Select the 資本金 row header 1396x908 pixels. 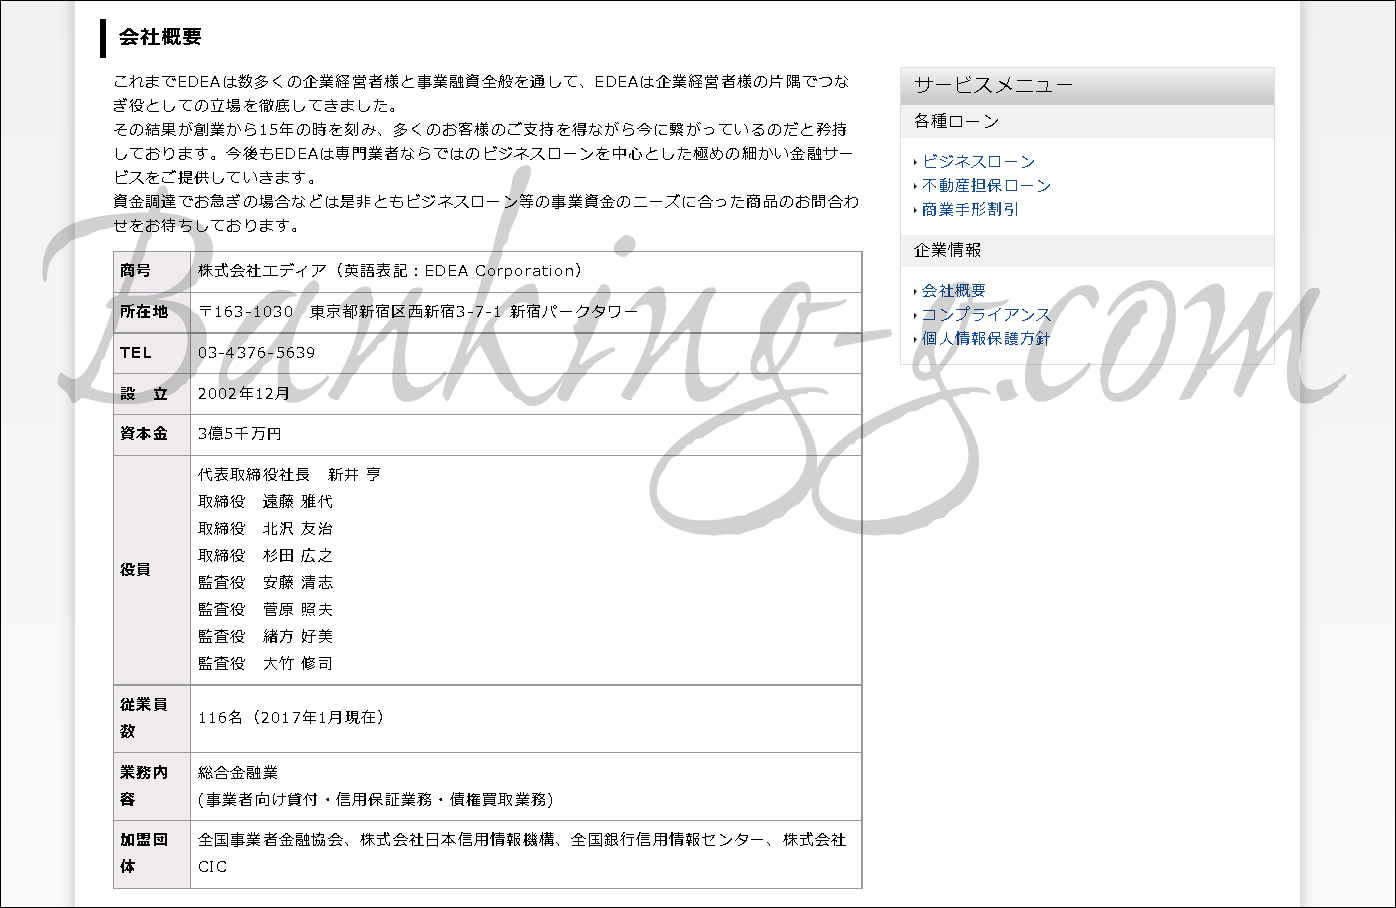[152, 434]
